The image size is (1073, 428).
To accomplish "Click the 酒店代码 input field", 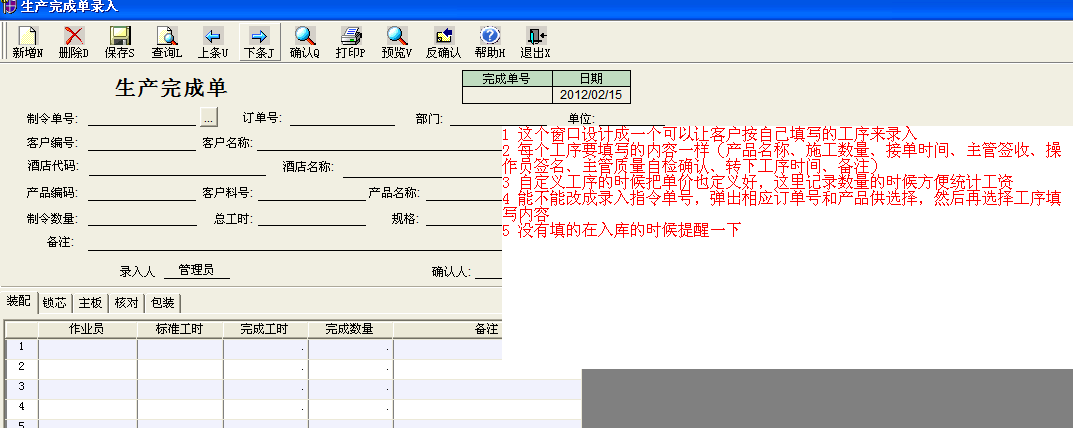I will (177, 167).
